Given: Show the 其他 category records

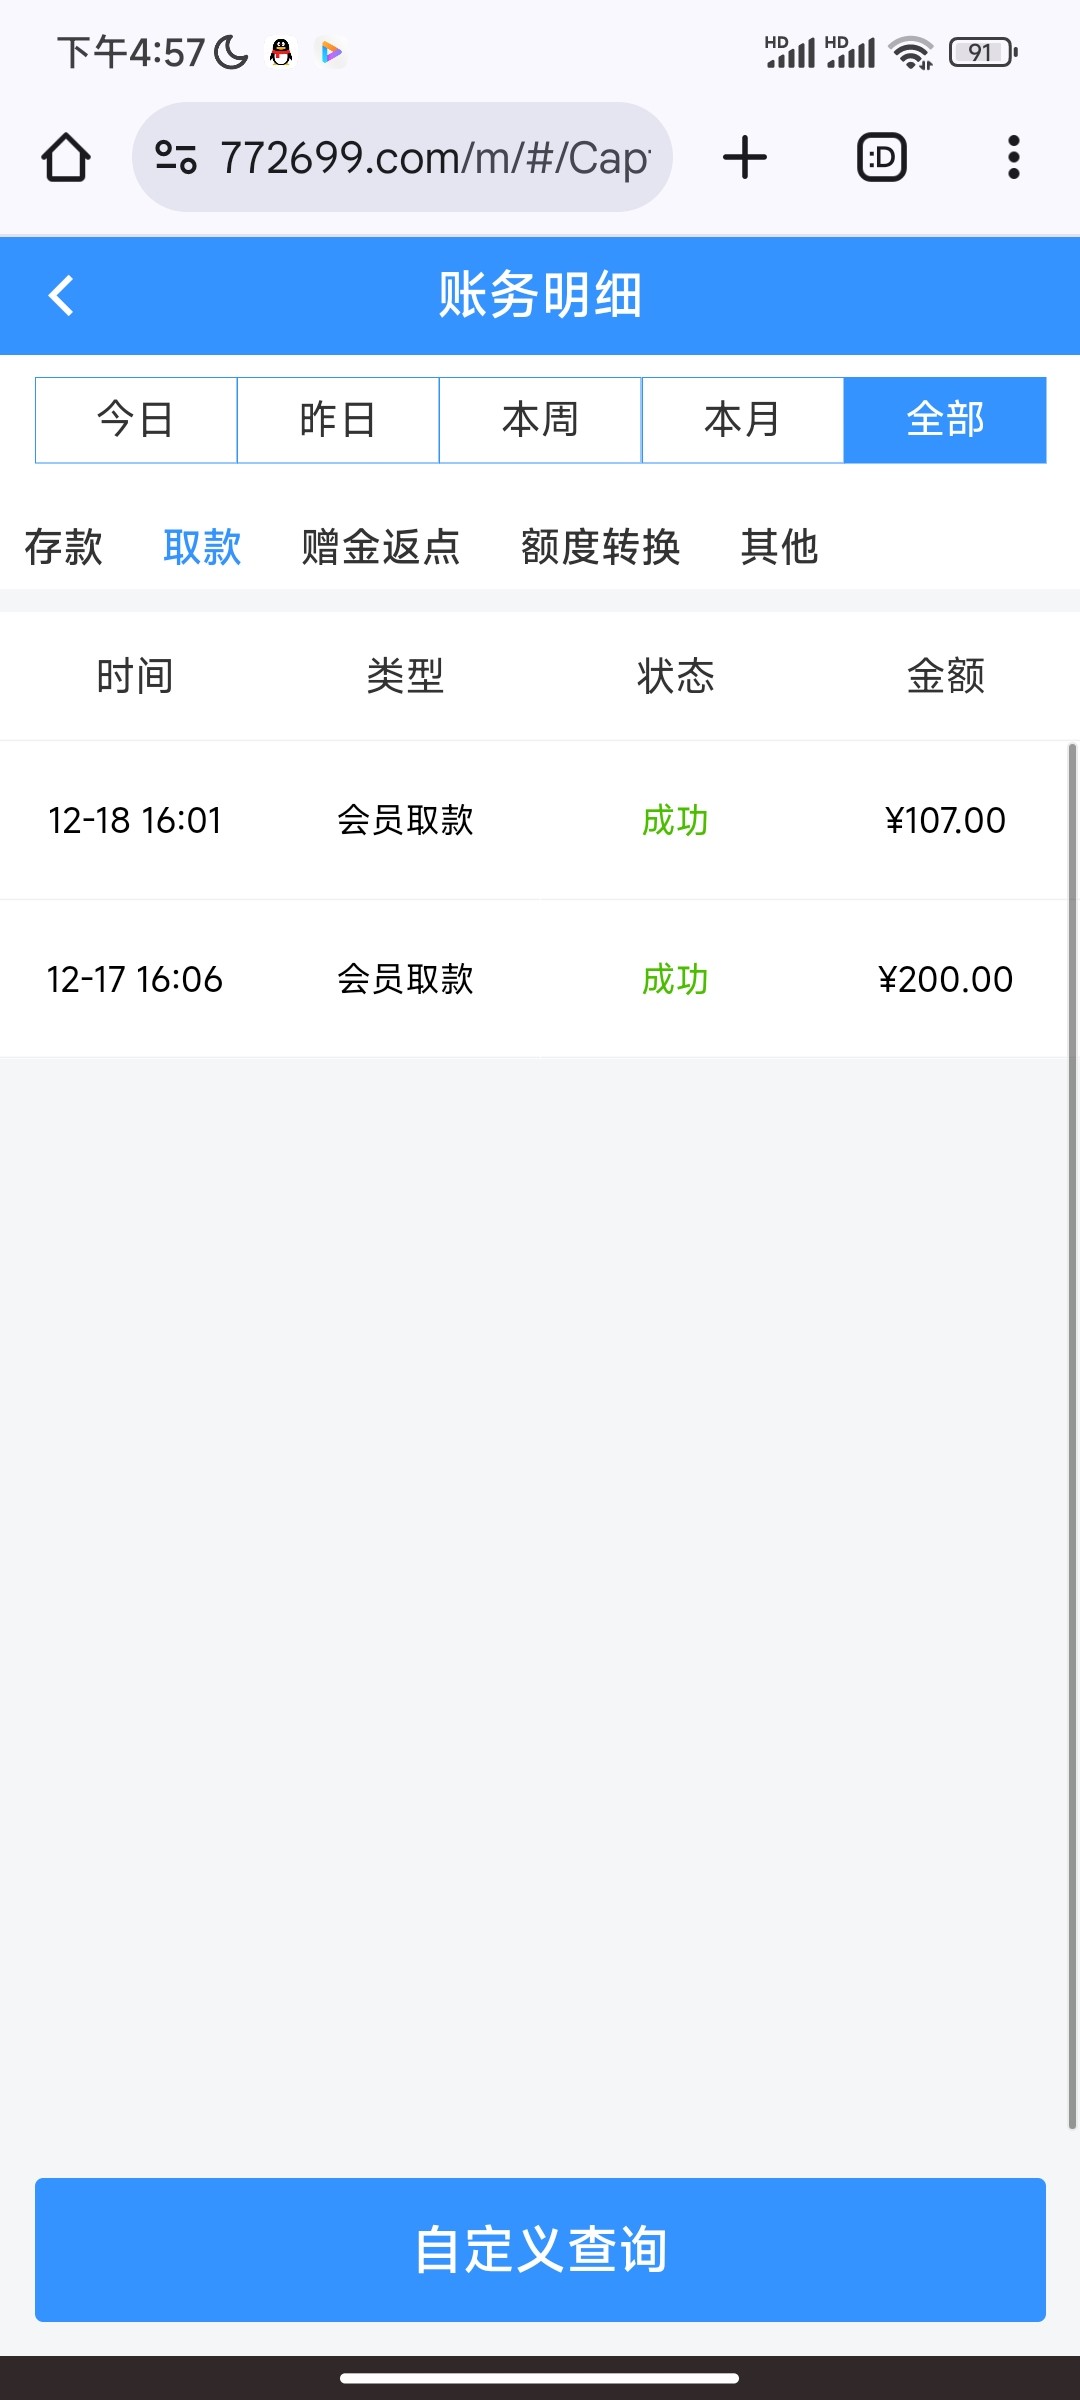Looking at the screenshot, I should click(x=779, y=547).
